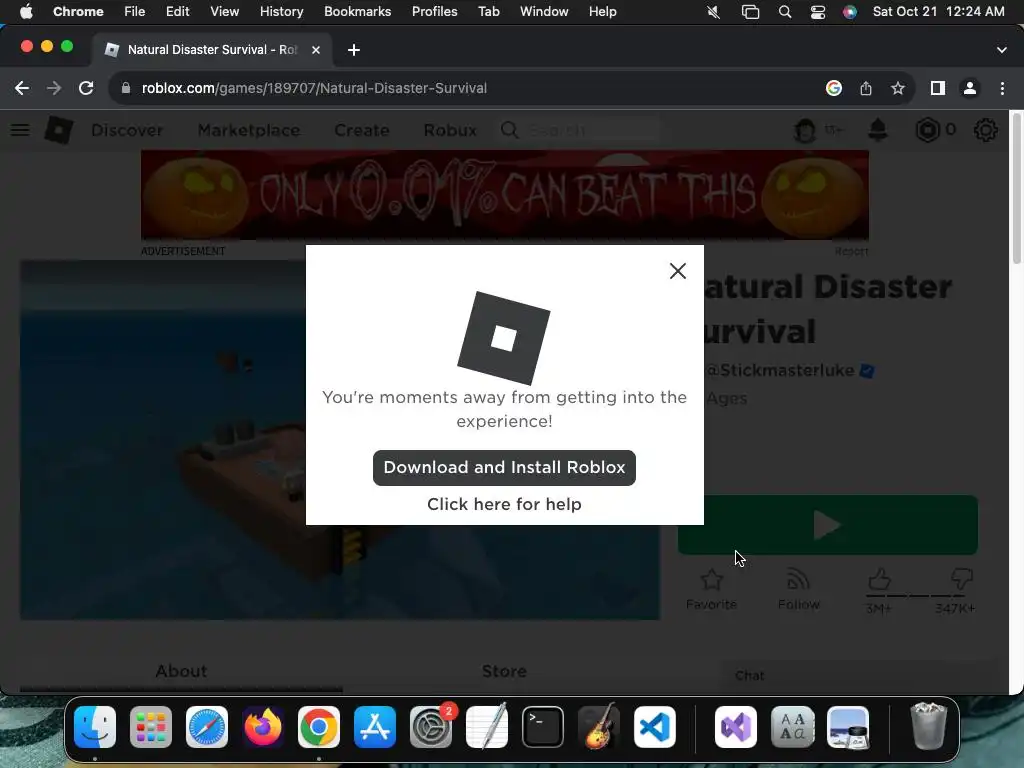
Task: Open System Settings from the Dock
Action: coord(431,727)
